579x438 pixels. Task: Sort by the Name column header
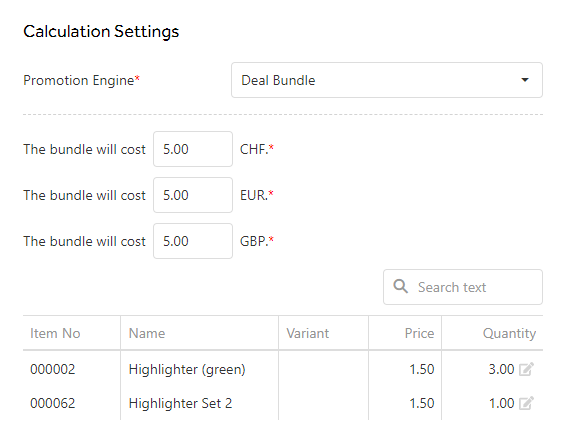point(147,333)
